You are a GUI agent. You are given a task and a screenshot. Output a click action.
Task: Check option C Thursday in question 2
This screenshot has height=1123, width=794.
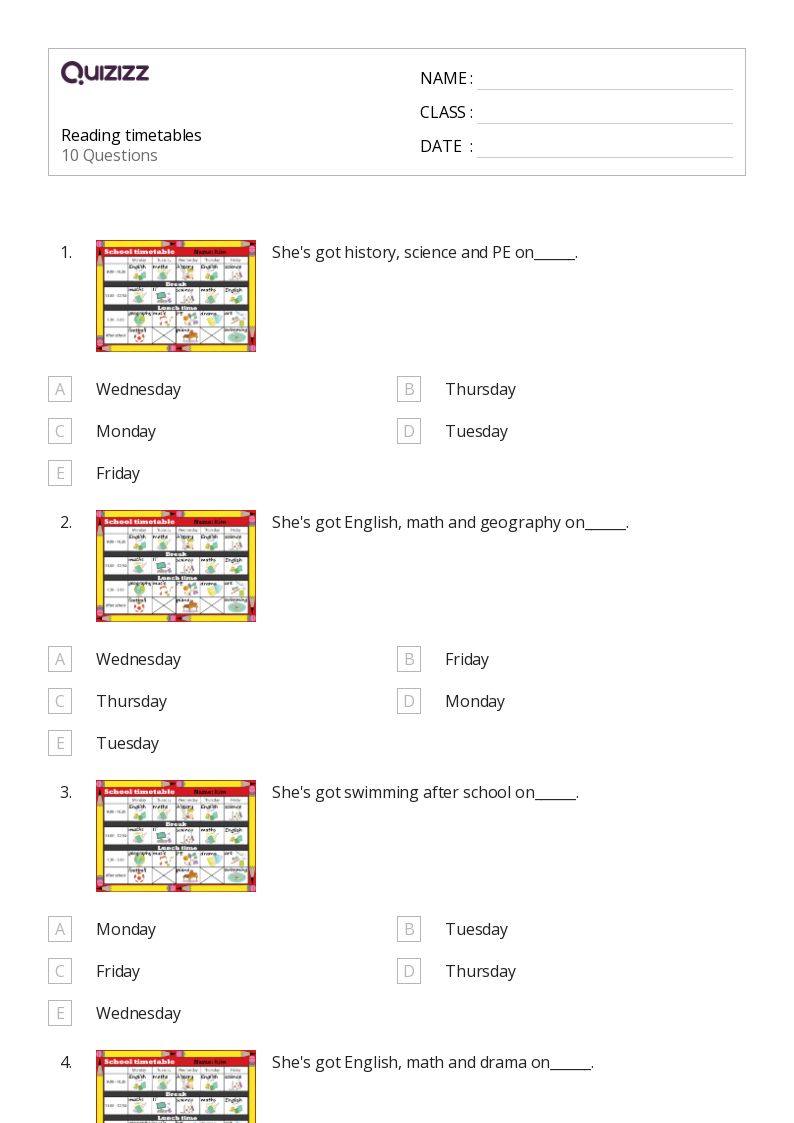point(60,701)
